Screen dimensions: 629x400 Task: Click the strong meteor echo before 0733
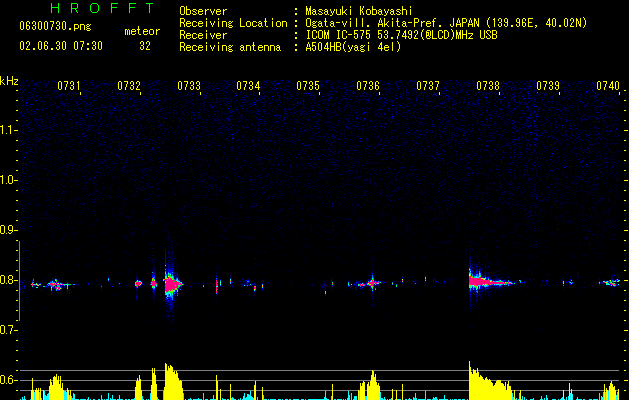pos(172,284)
